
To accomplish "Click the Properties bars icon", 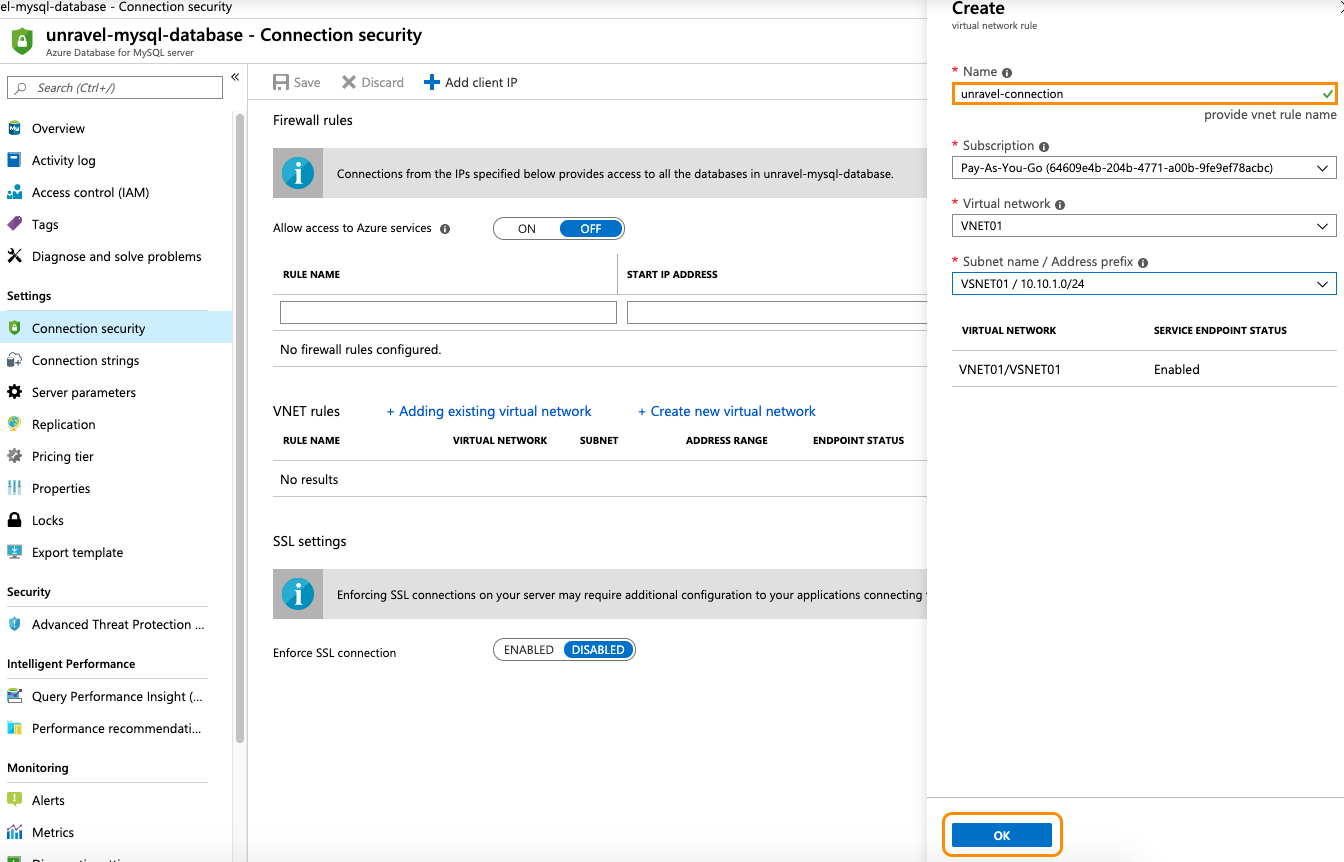I will pyautogui.click(x=14, y=488).
